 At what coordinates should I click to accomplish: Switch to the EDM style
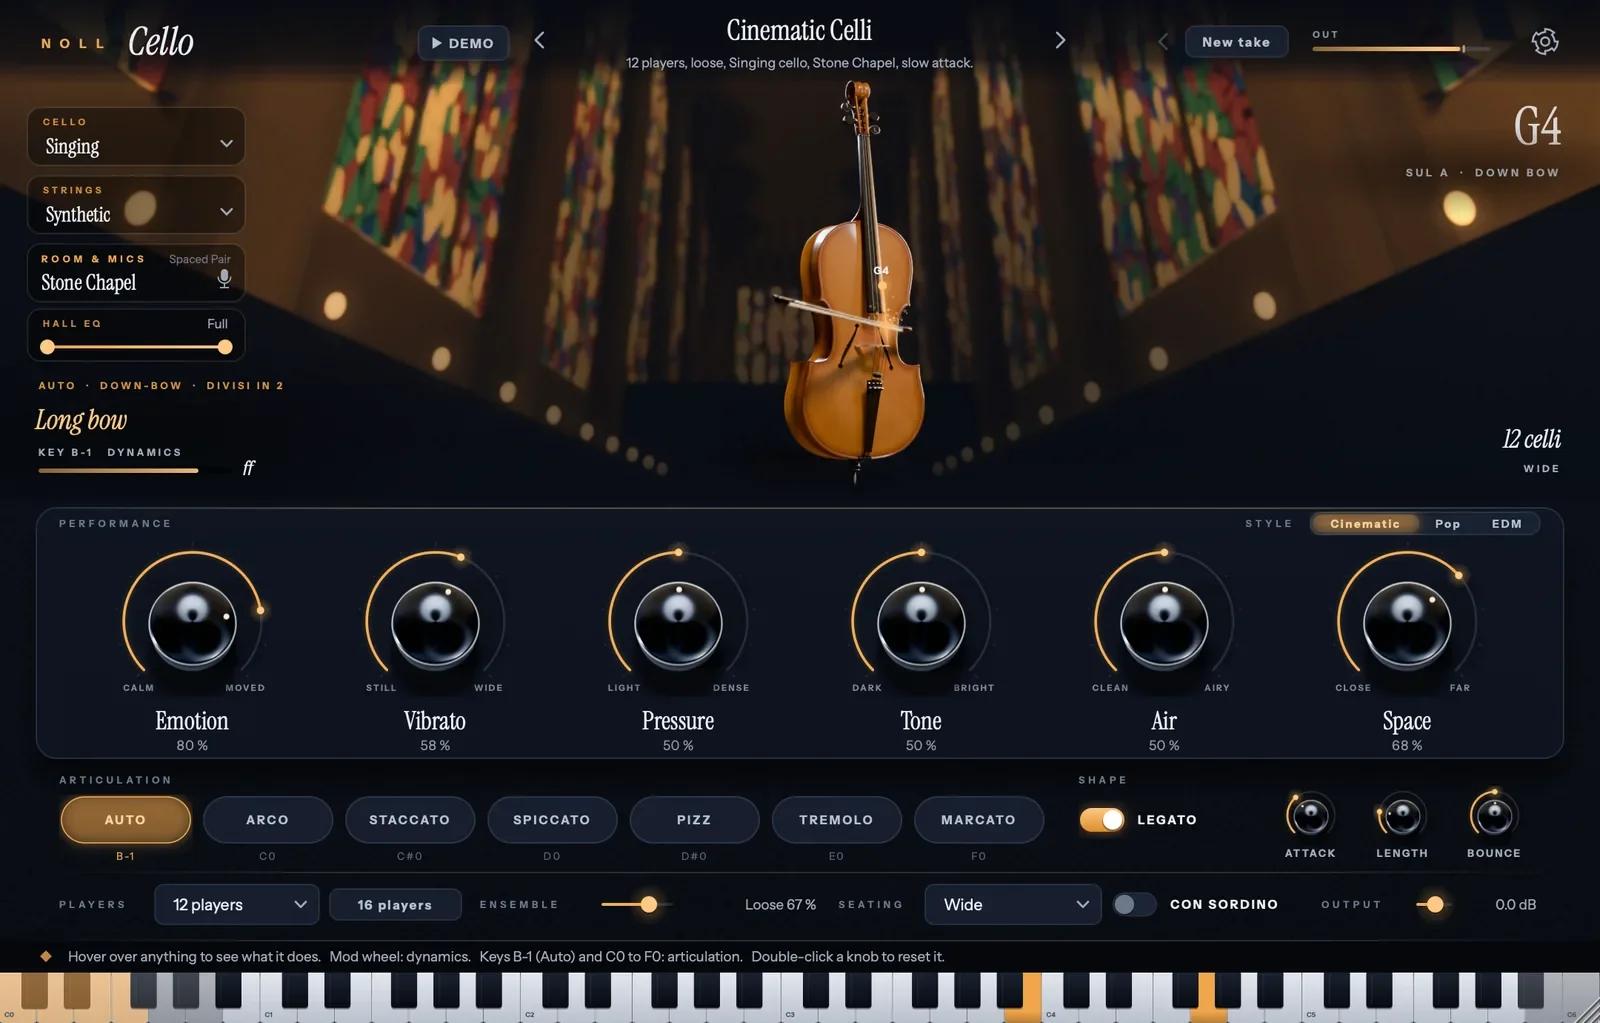coord(1507,524)
